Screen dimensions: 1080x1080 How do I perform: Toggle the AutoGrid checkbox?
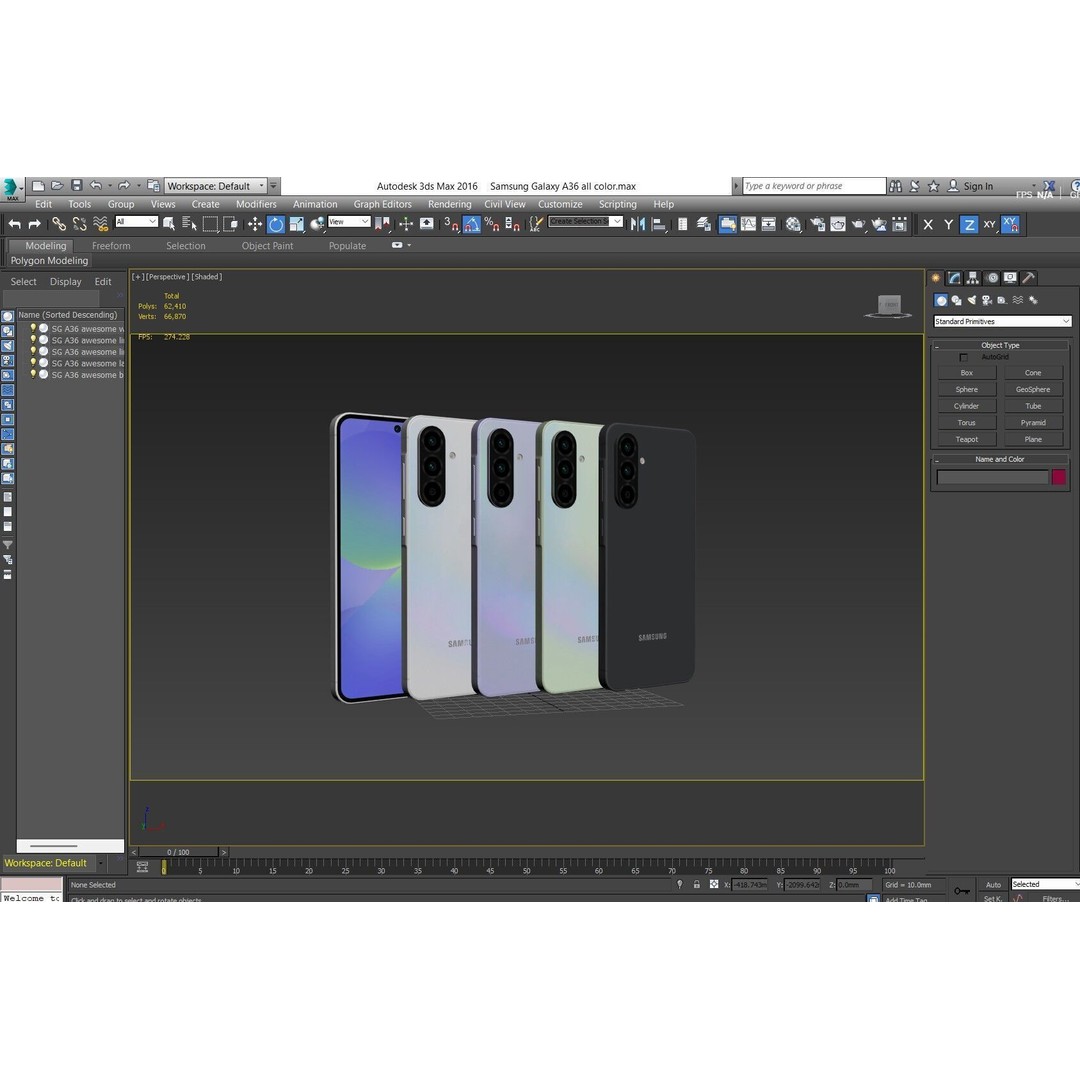tap(964, 357)
